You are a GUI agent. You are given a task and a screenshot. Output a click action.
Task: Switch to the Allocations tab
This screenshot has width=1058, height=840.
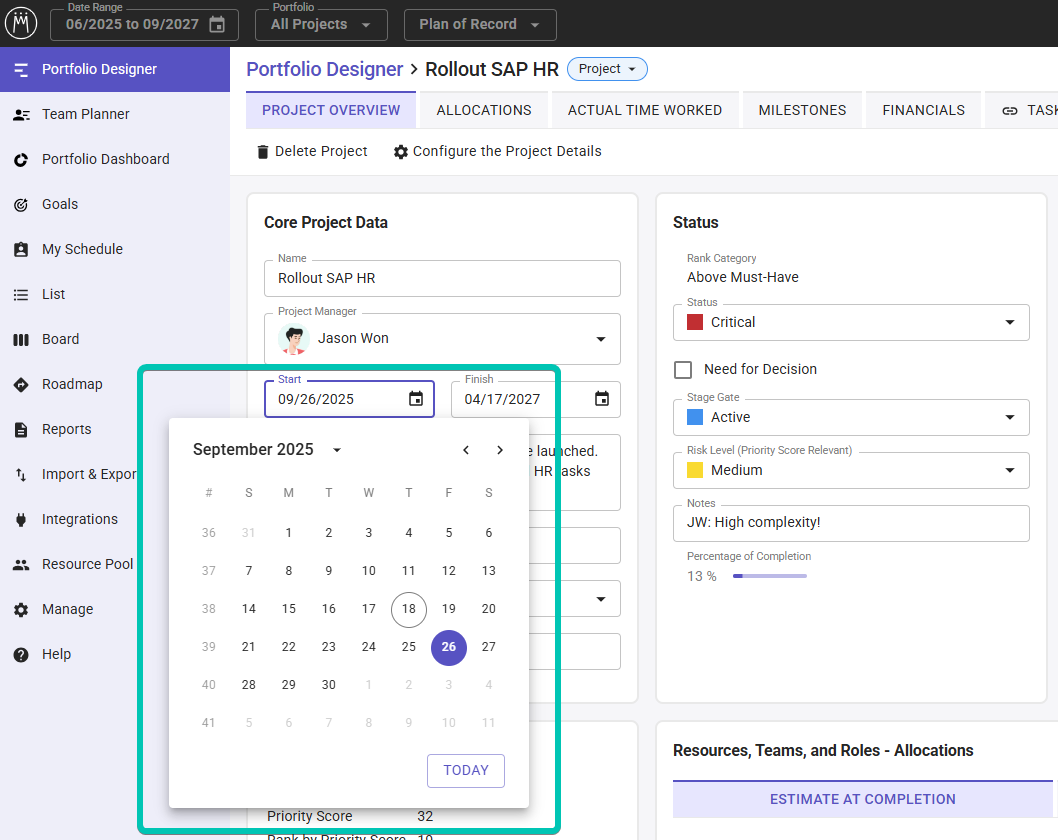[484, 110]
